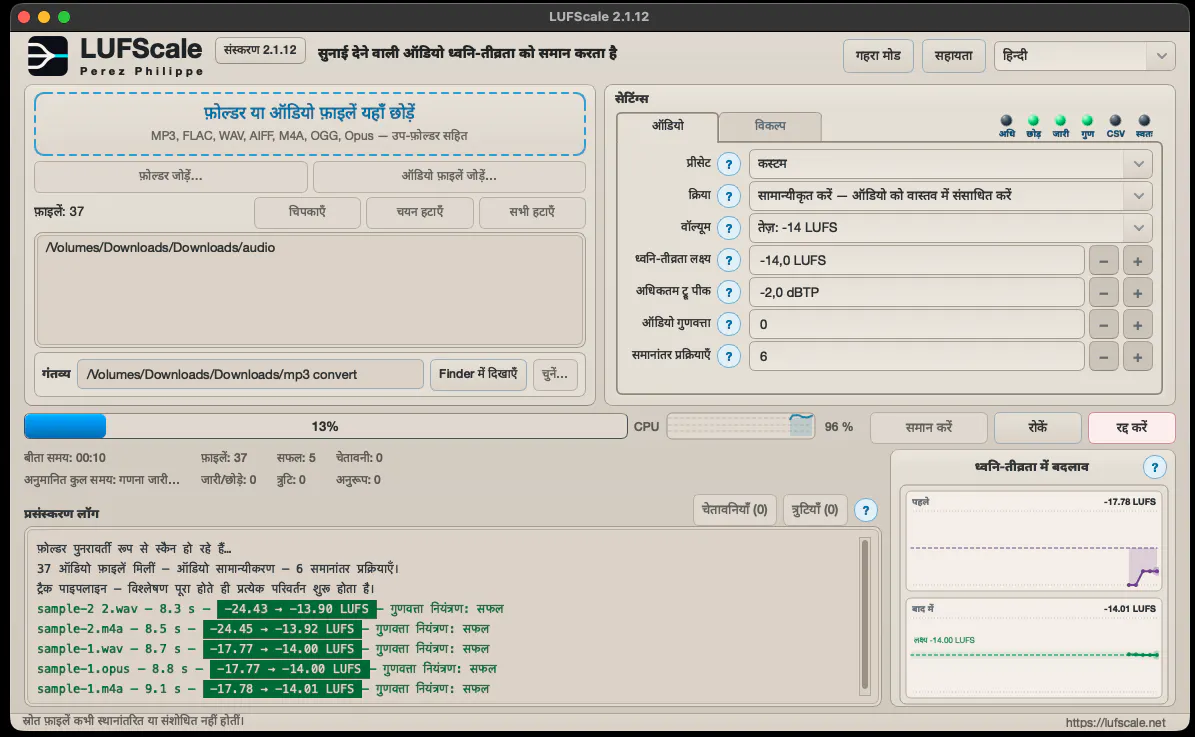The height and width of the screenshot is (737, 1195).
Task: Pause processing with रोकें button
Action: pyautogui.click(x=1037, y=428)
